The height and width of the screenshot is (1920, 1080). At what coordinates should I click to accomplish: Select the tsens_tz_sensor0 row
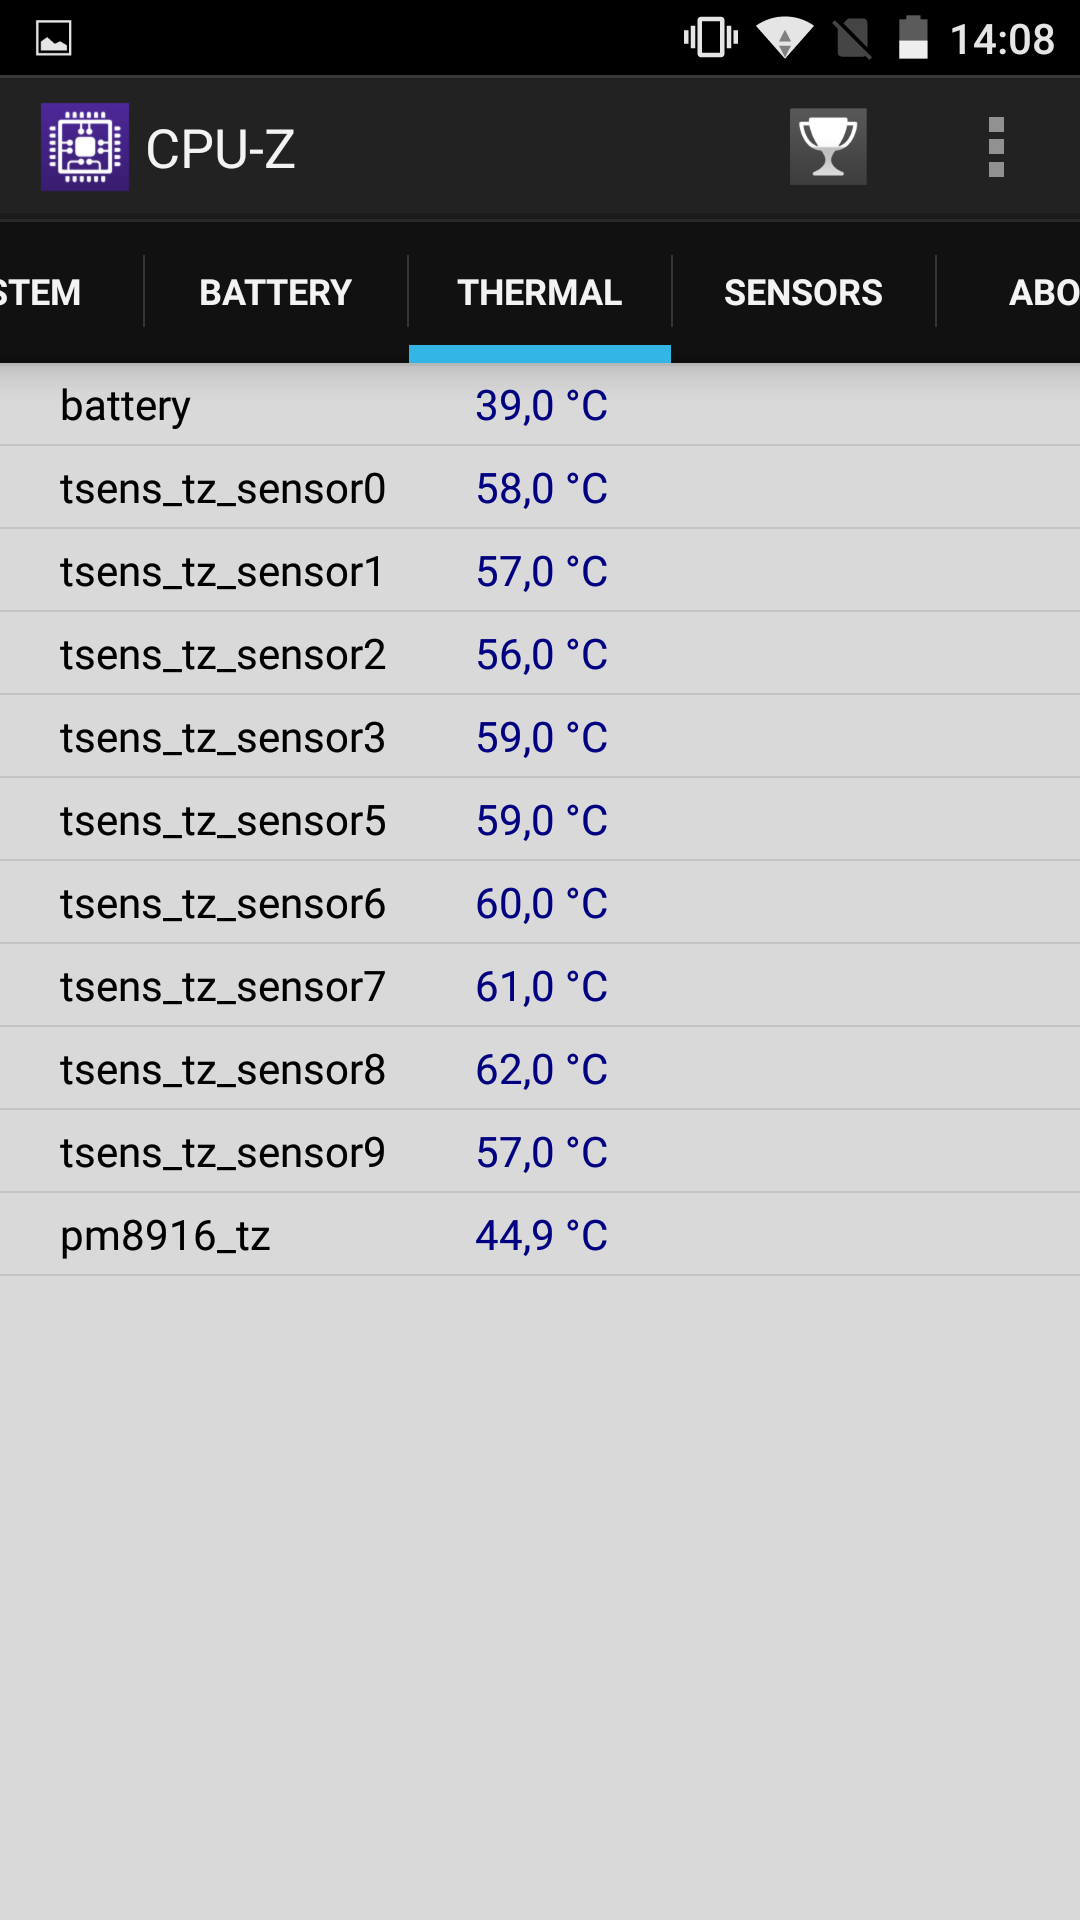click(x=540, y=488)
